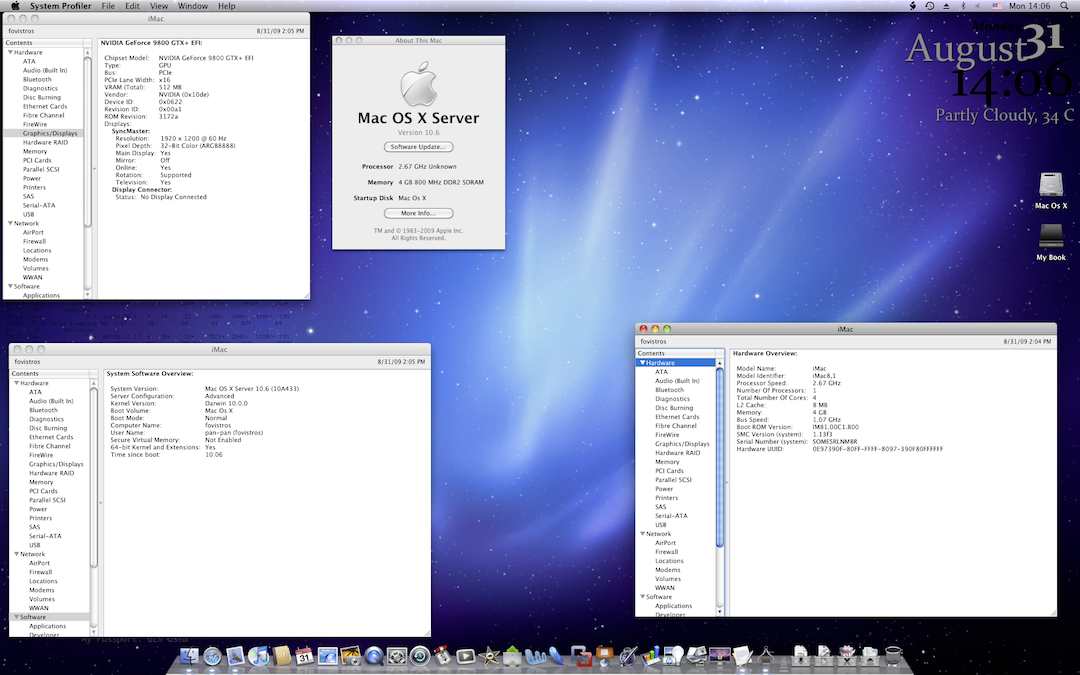Open the Help menu
This screenshot has height=675, width=1080.
click(227, 6)
